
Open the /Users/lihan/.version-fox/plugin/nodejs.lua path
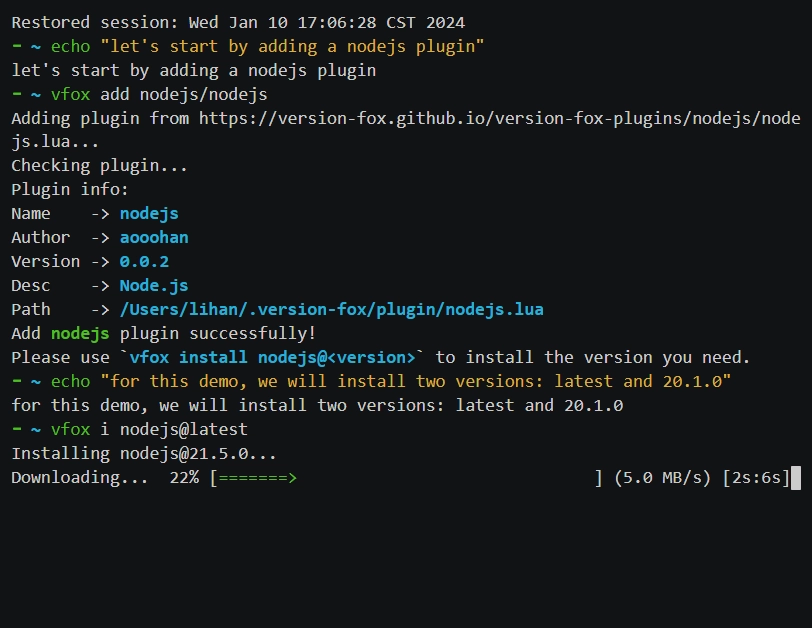coord(332,310)
